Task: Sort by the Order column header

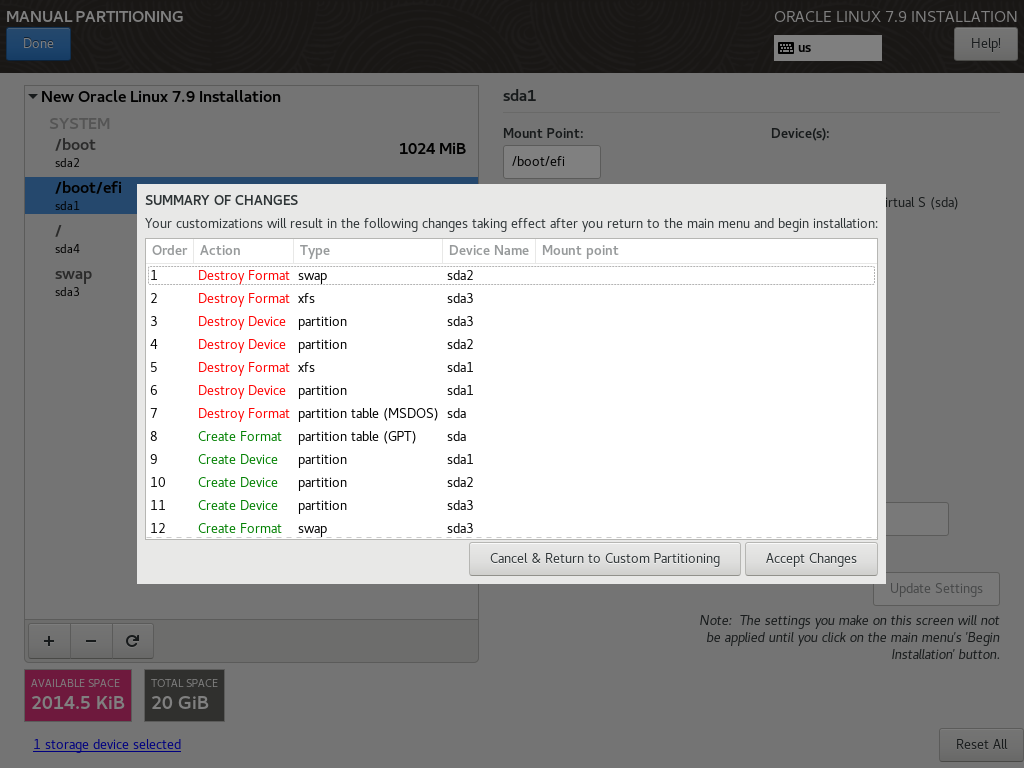Action: tap(170, 251)
